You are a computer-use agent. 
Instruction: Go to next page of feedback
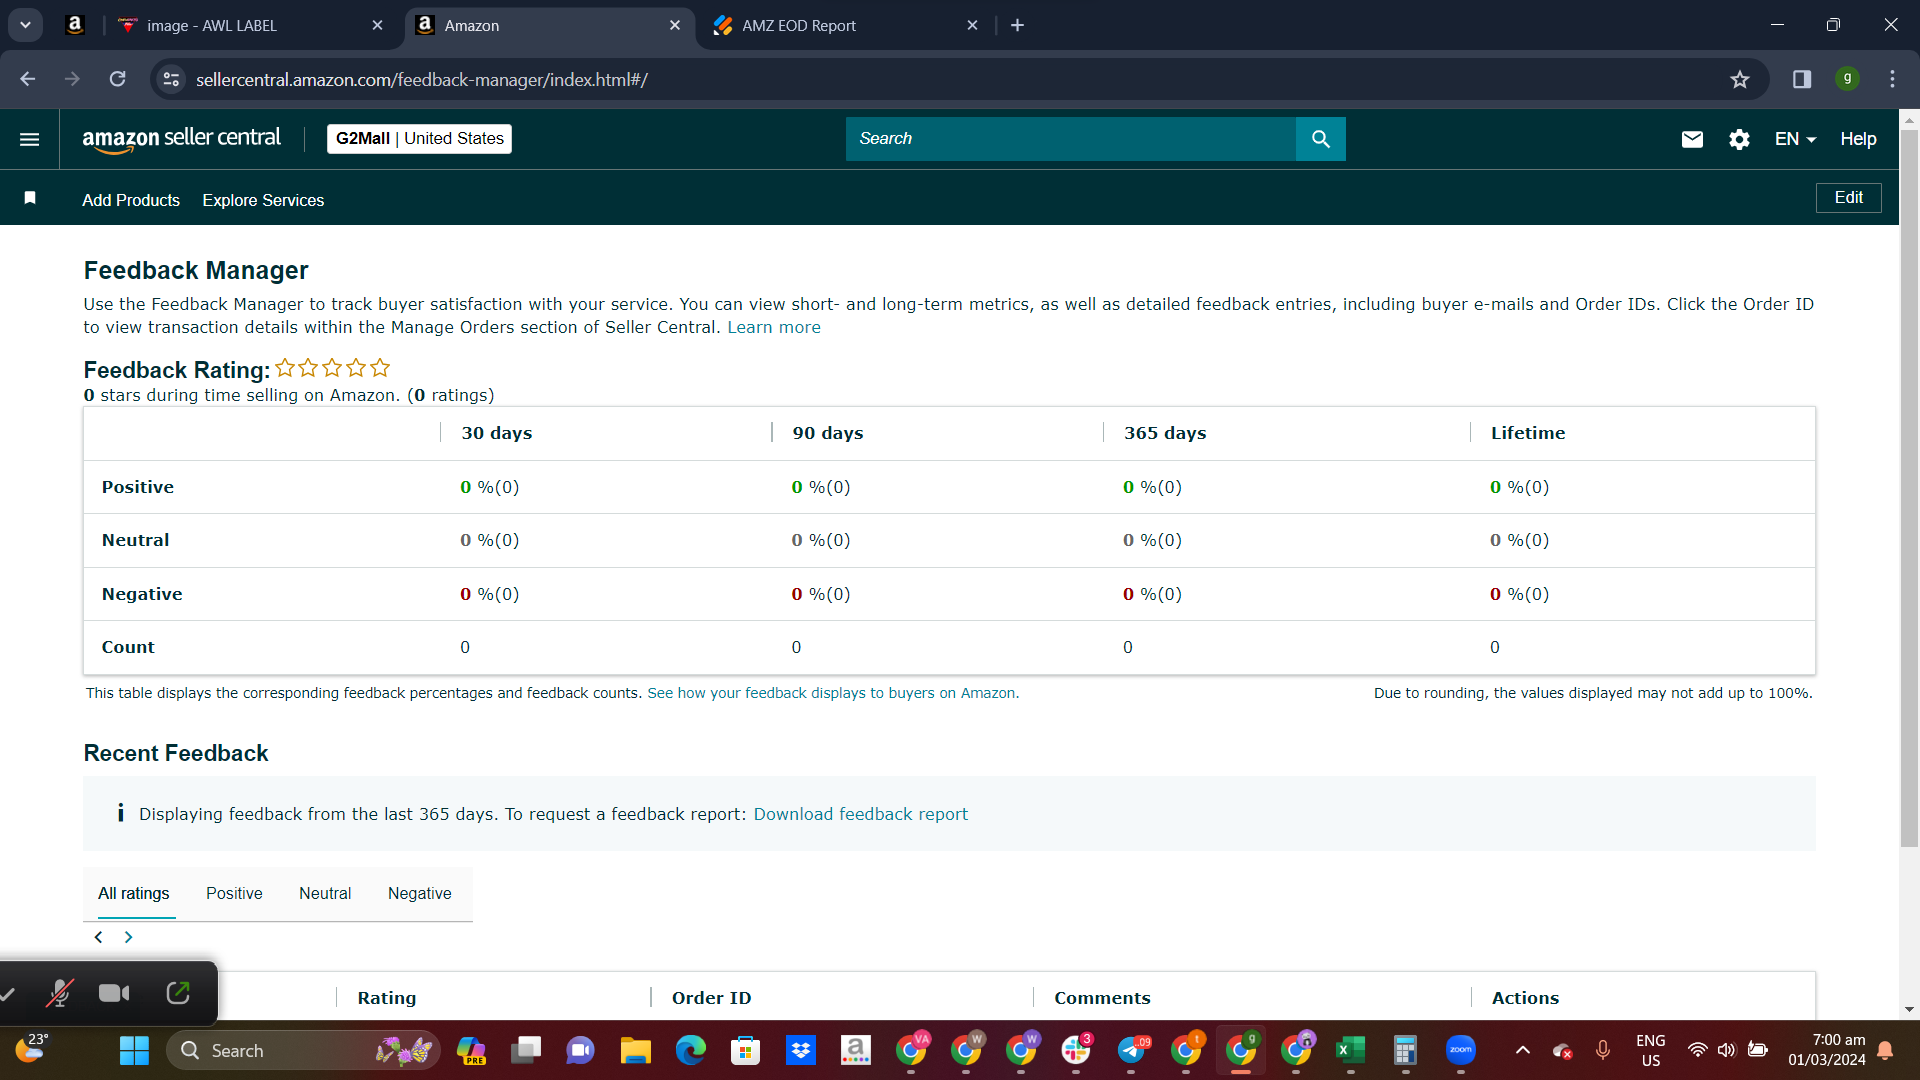click(128, 937)
